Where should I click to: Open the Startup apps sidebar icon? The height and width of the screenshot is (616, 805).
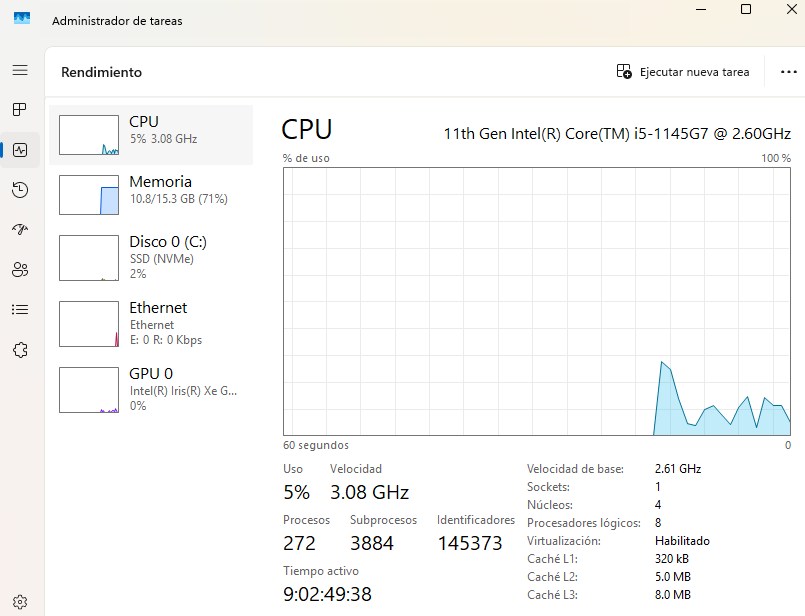[20, 230]
